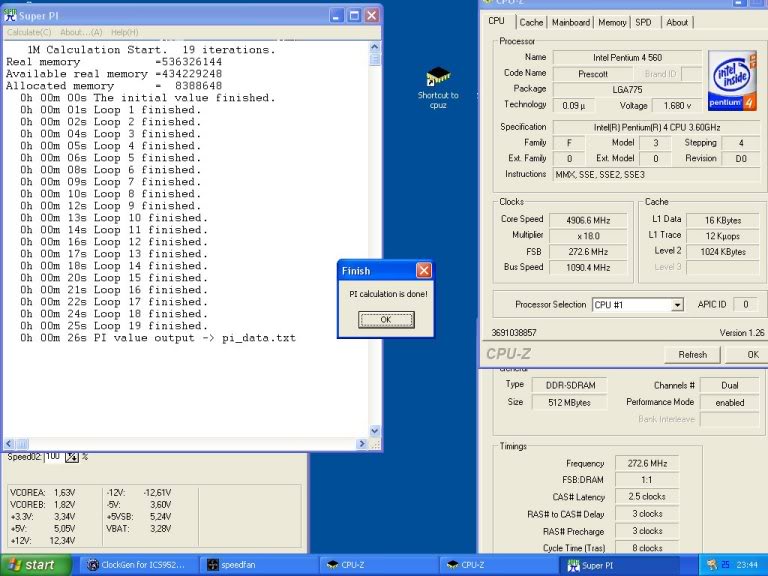The height and width of the screenshot is (576, 768).
Task: Click OK in the Finish dialog
Action: pos(386,319)
